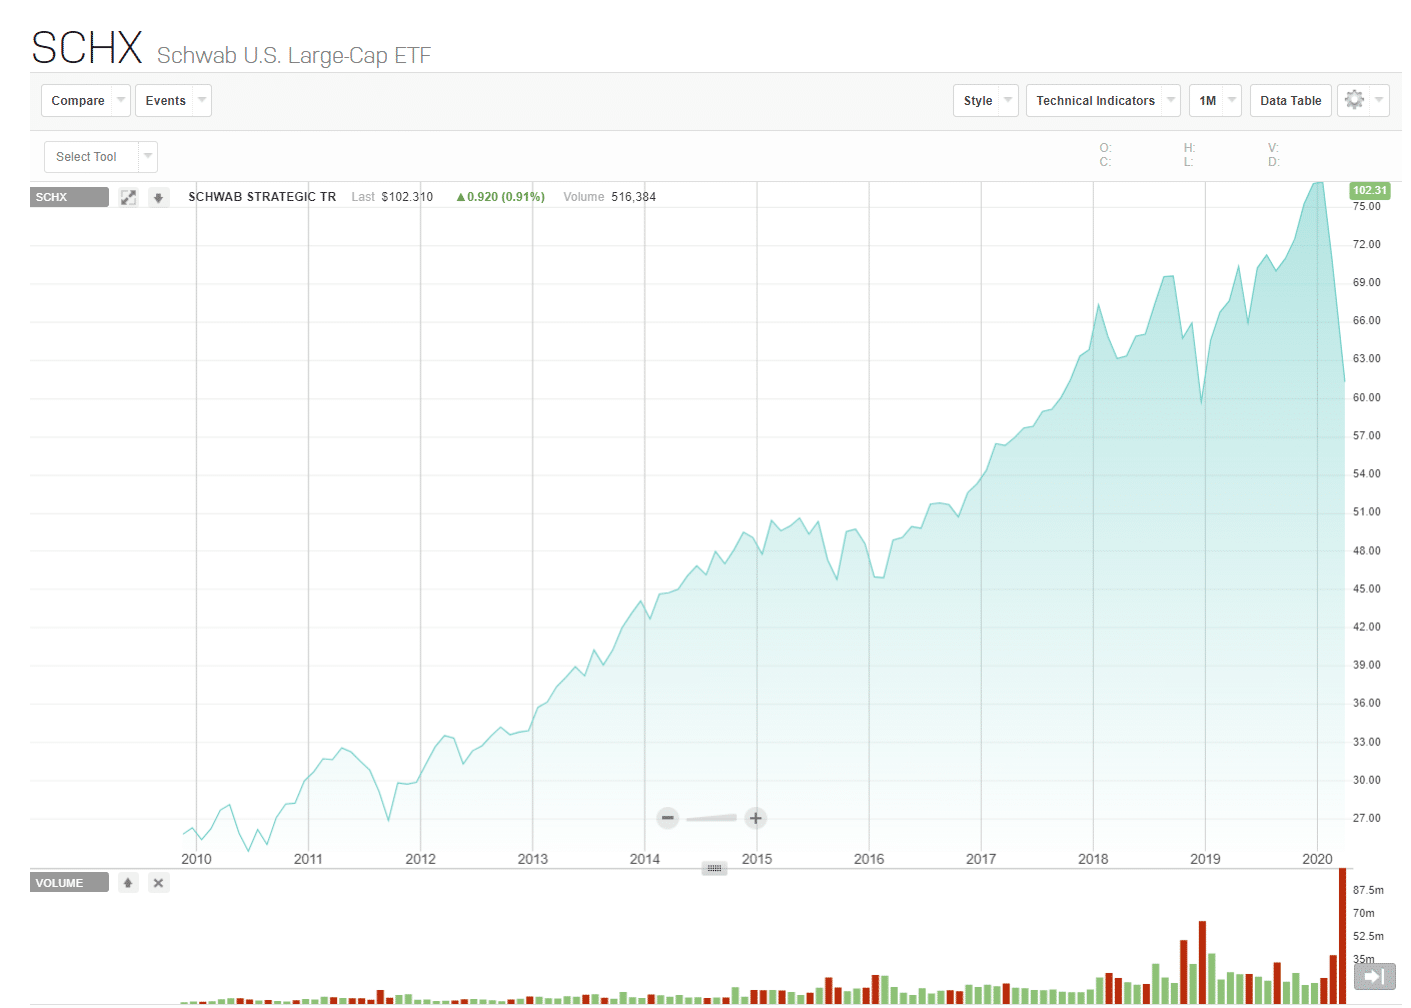The height and width of the screenshot is (1008, 1411).
Task: Expand settings dropdown arrow beside gear
Action: coord(1379,100)
